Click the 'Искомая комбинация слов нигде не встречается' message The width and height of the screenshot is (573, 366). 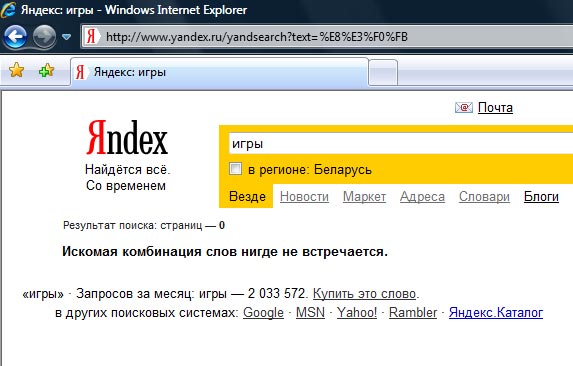(225, 252)
